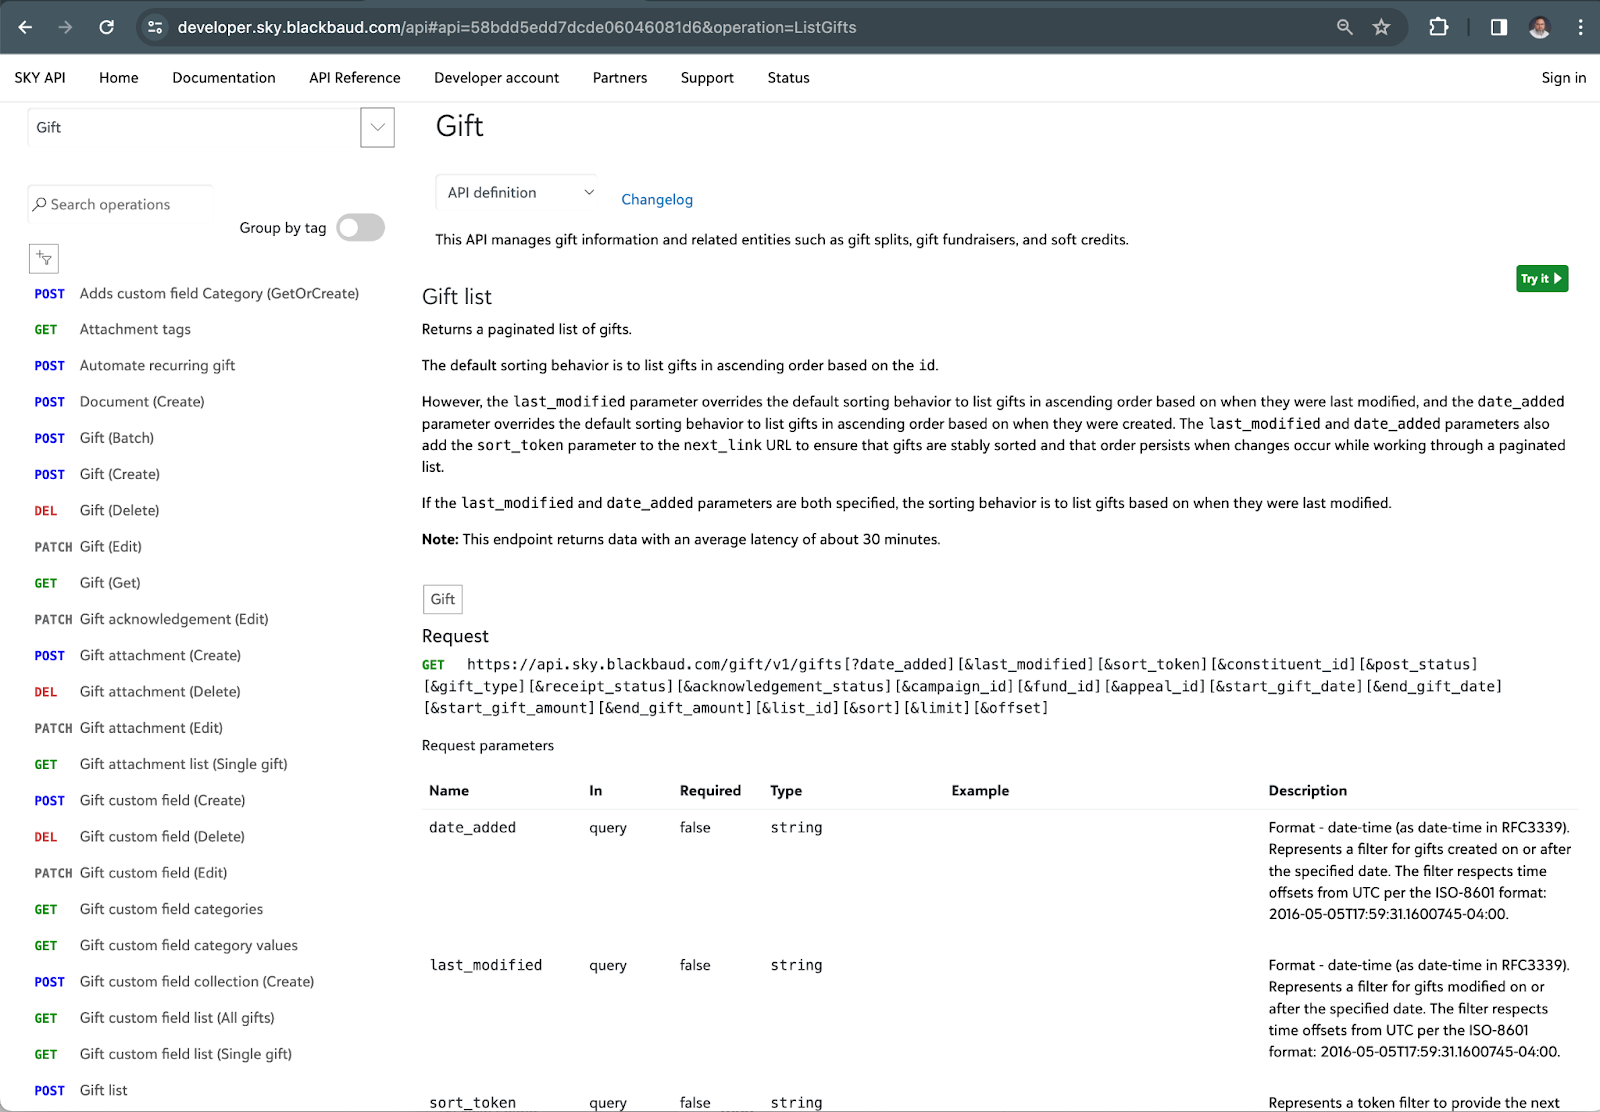
Task: Open Developer account page
Action: coord(497,77)
